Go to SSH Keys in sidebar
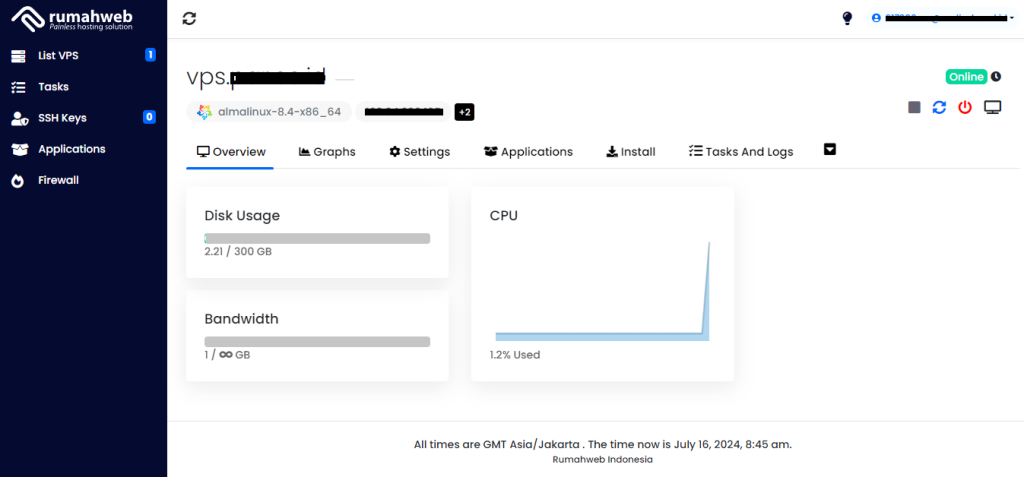This screenshot has height=477, width=1024. (62, 118)
